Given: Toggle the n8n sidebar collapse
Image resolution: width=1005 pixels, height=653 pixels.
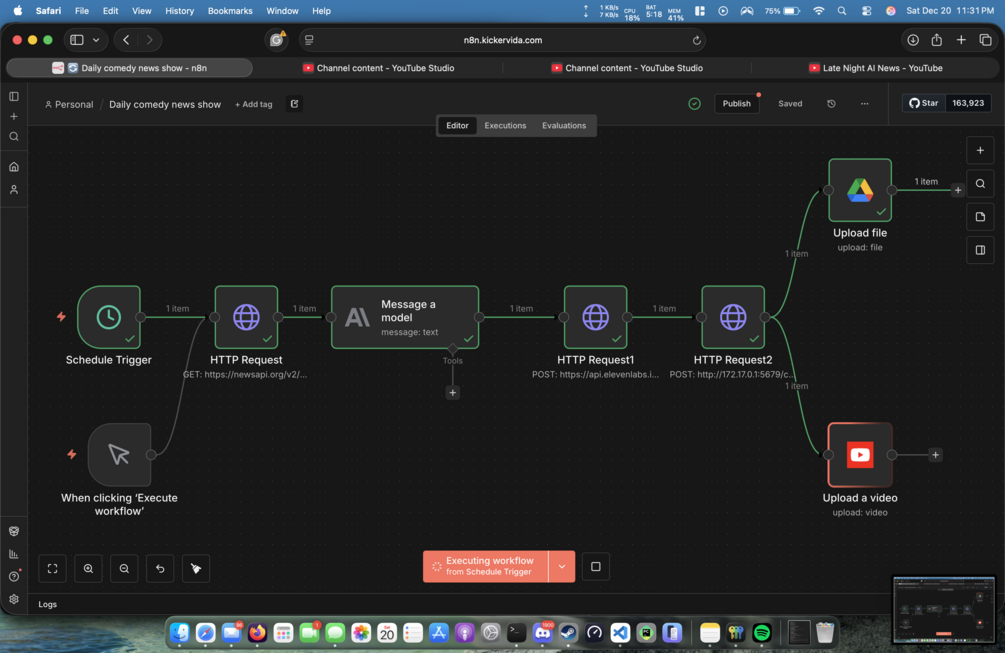Looking at the screenshot, I should (x=14, y=96).
